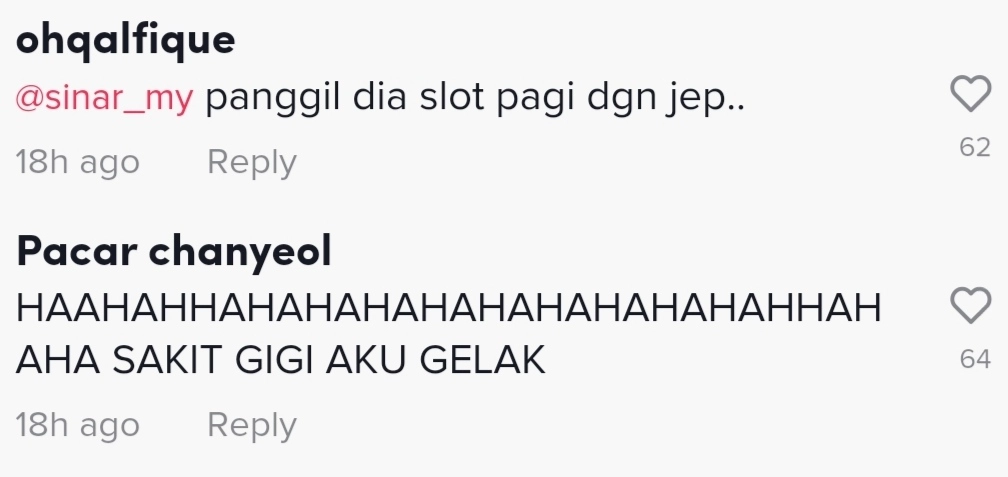Click the 62 likes count
1008x477 pixels.
click(x=975, y=148)
